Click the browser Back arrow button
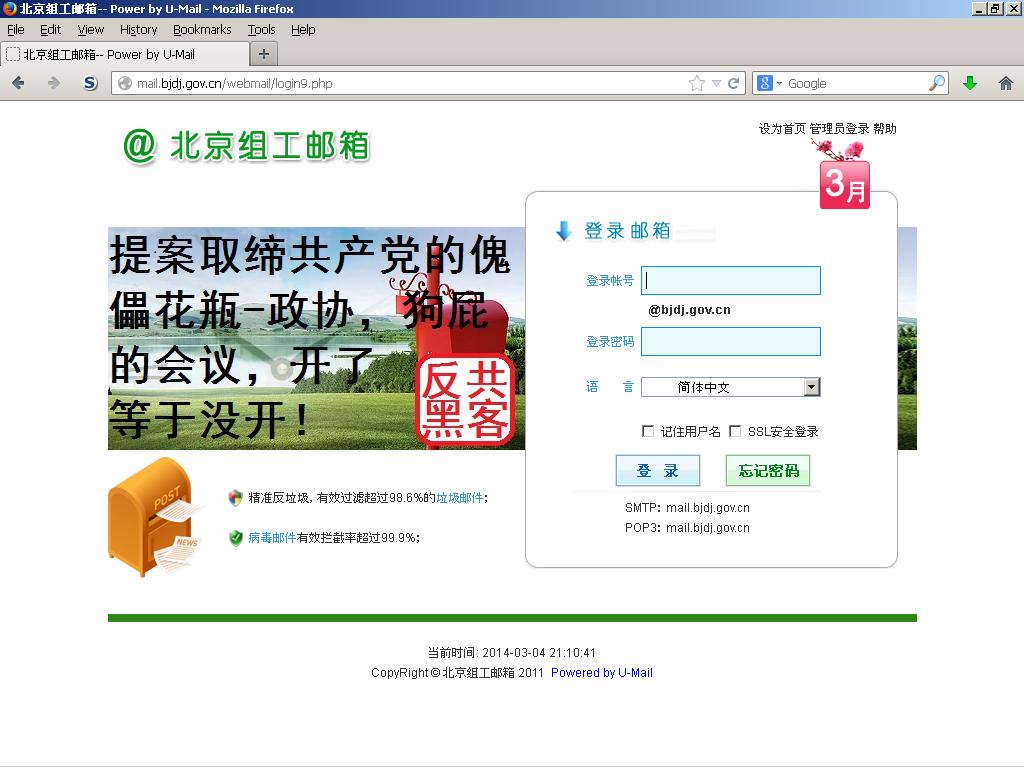Screen dimensions: 1024x768 click(x=18, y=83)
